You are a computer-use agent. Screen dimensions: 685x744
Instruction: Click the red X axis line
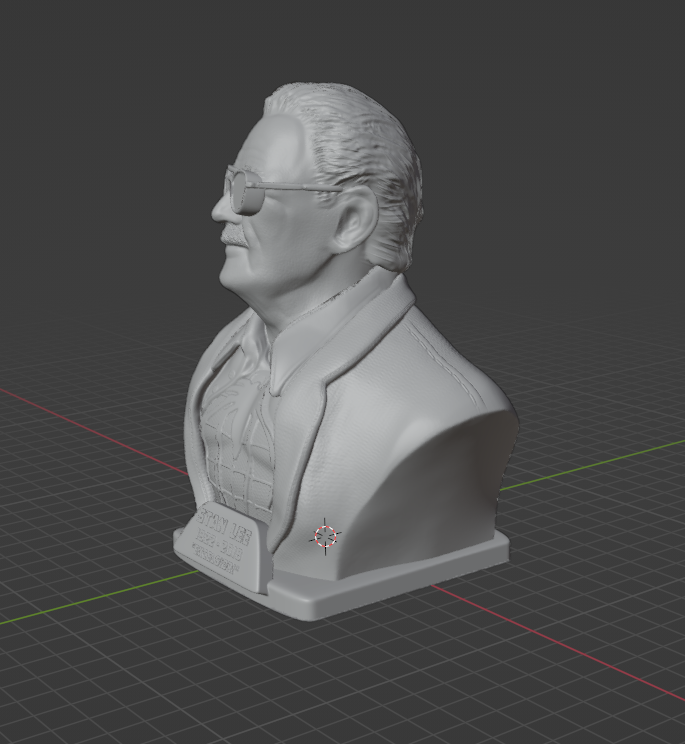tap(580, 650)
